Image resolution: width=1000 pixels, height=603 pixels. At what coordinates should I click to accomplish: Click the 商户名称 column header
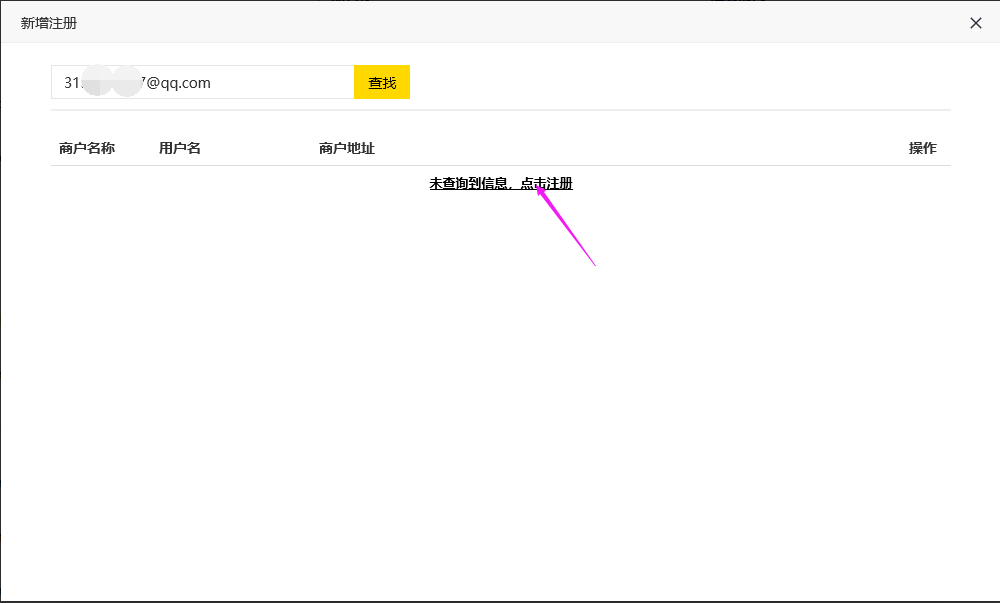[87, 149]
